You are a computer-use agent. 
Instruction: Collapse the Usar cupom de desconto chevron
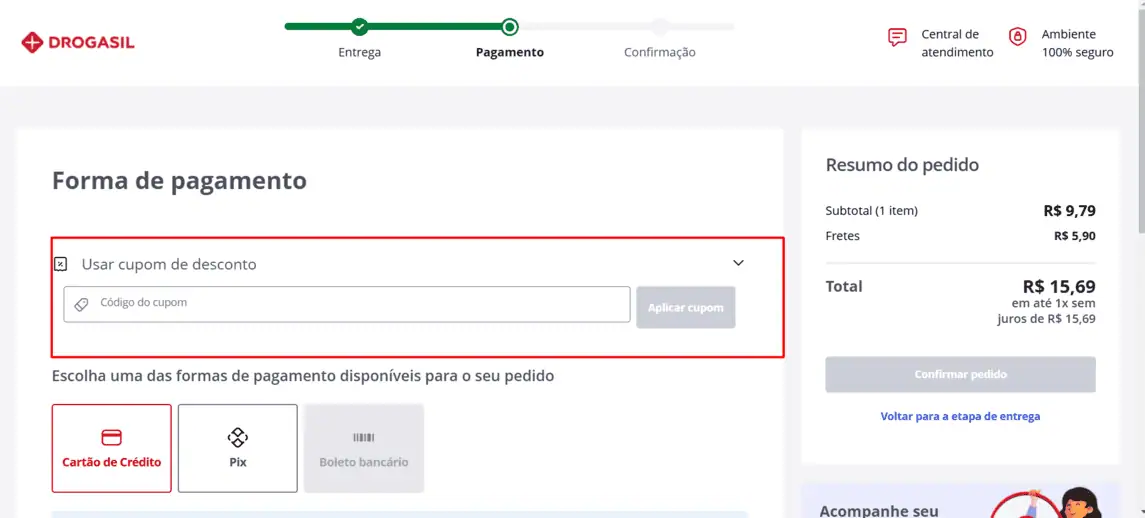pyautogui.click(x=738, y=262)
